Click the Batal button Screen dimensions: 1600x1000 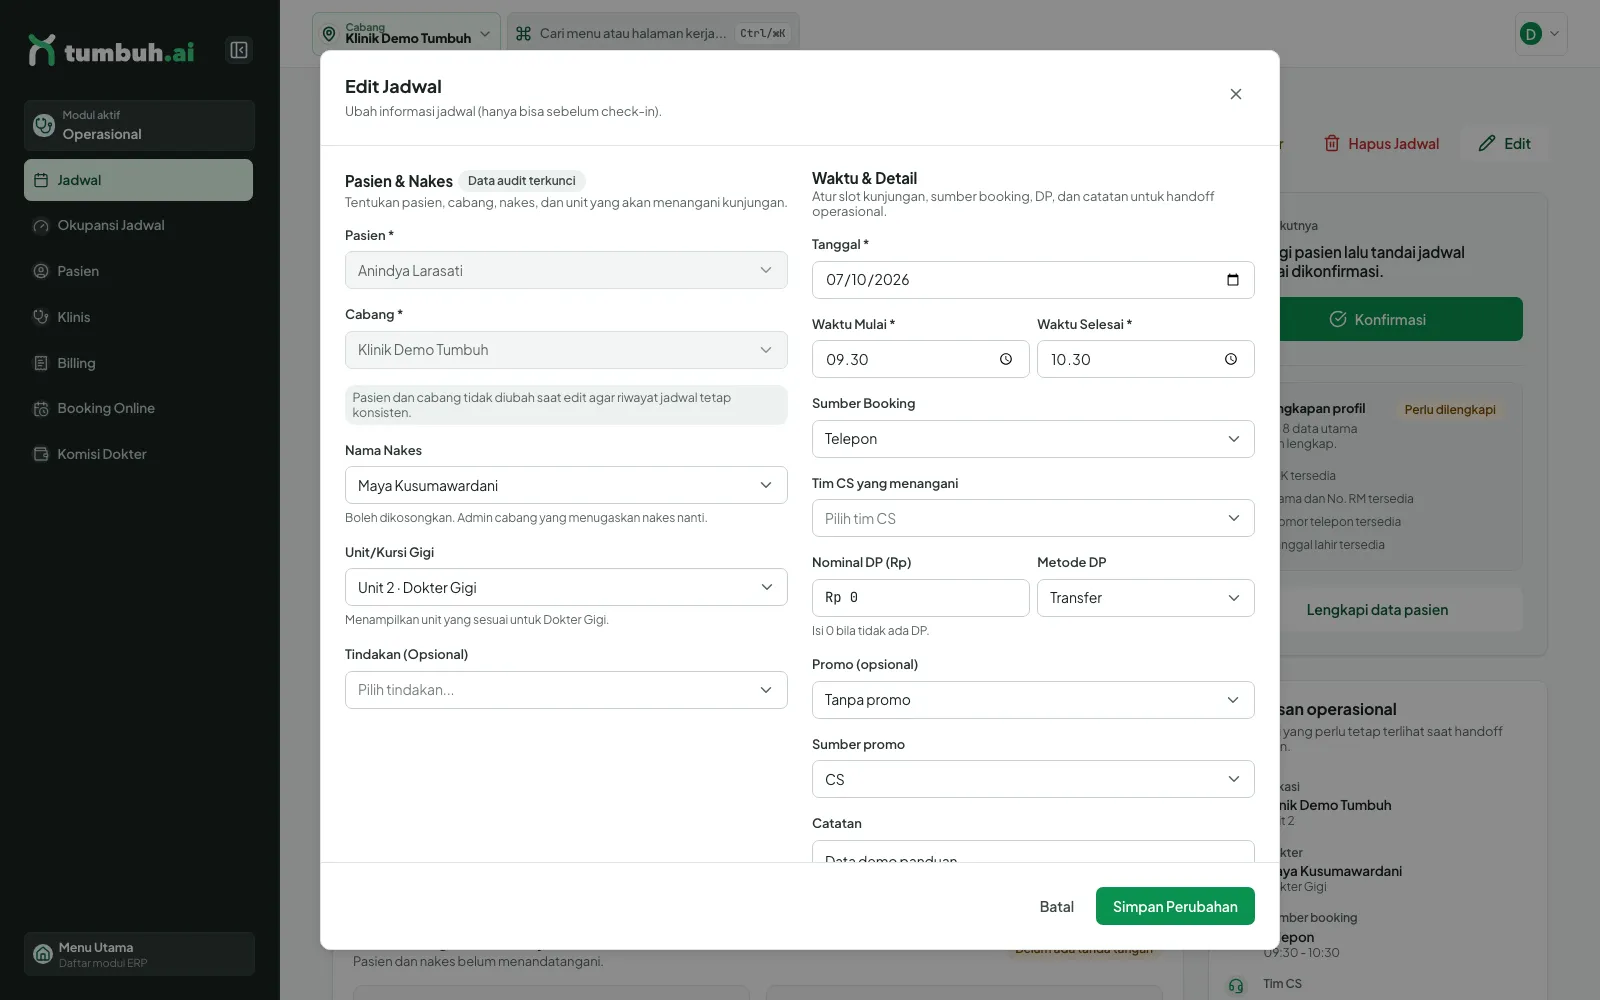click(1056, 907)
